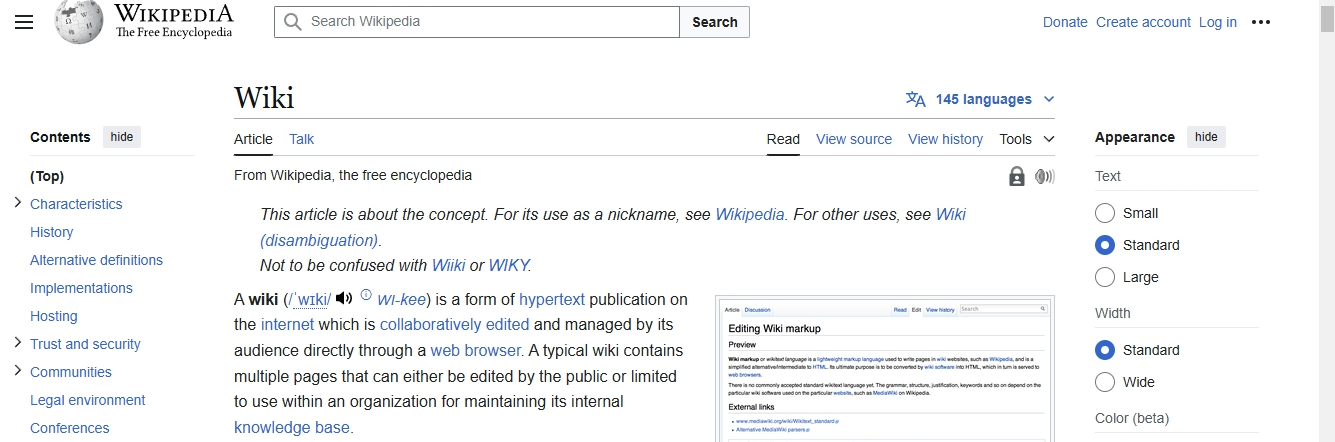Select the Read tab
This screenshot has height=442, width=1335.
[x=783, y=139]
